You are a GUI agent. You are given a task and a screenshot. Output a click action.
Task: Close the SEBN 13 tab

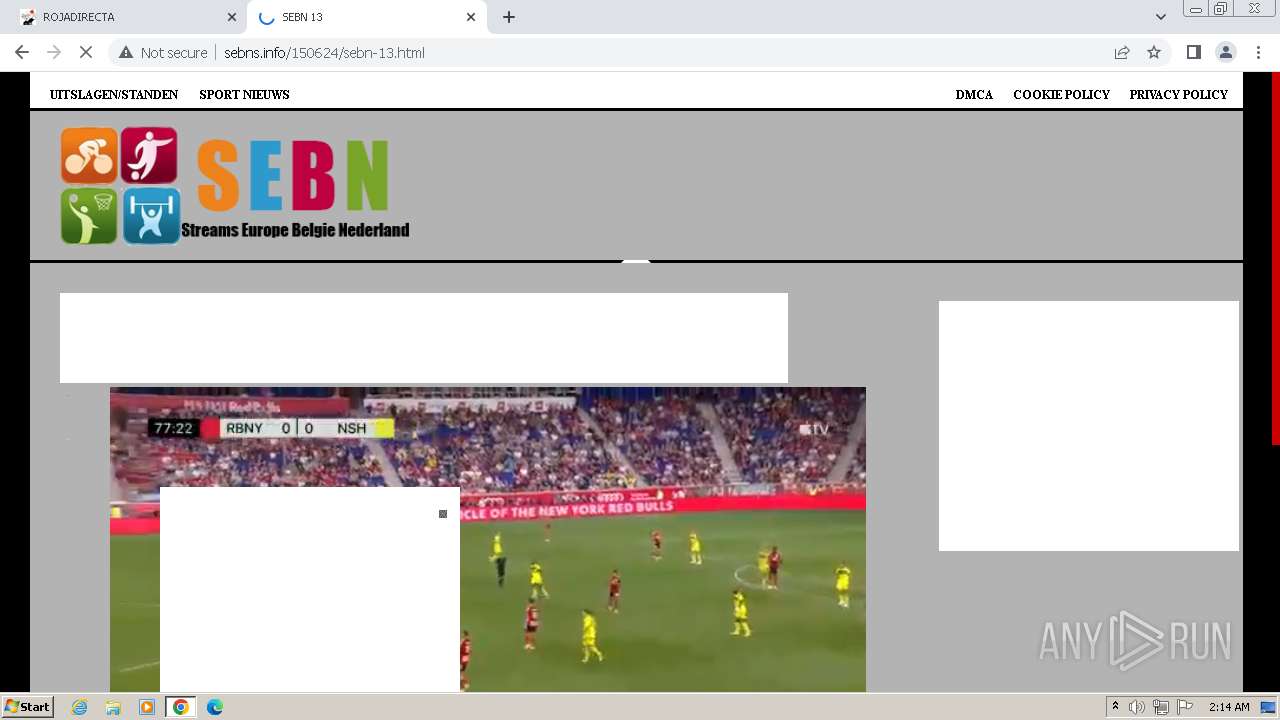[471, 17]
